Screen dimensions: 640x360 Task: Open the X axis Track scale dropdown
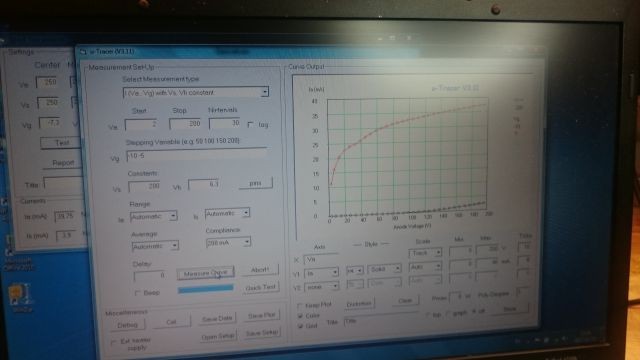point(438,253)
